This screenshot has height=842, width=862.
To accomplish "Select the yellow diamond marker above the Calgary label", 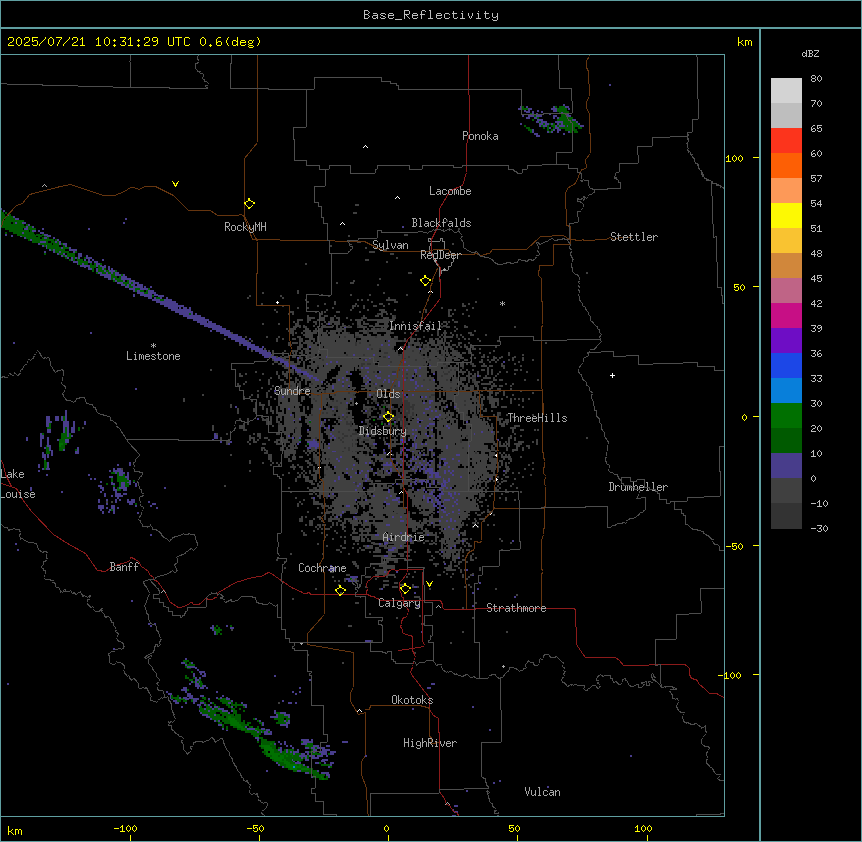I will click(x=405, y=589).
